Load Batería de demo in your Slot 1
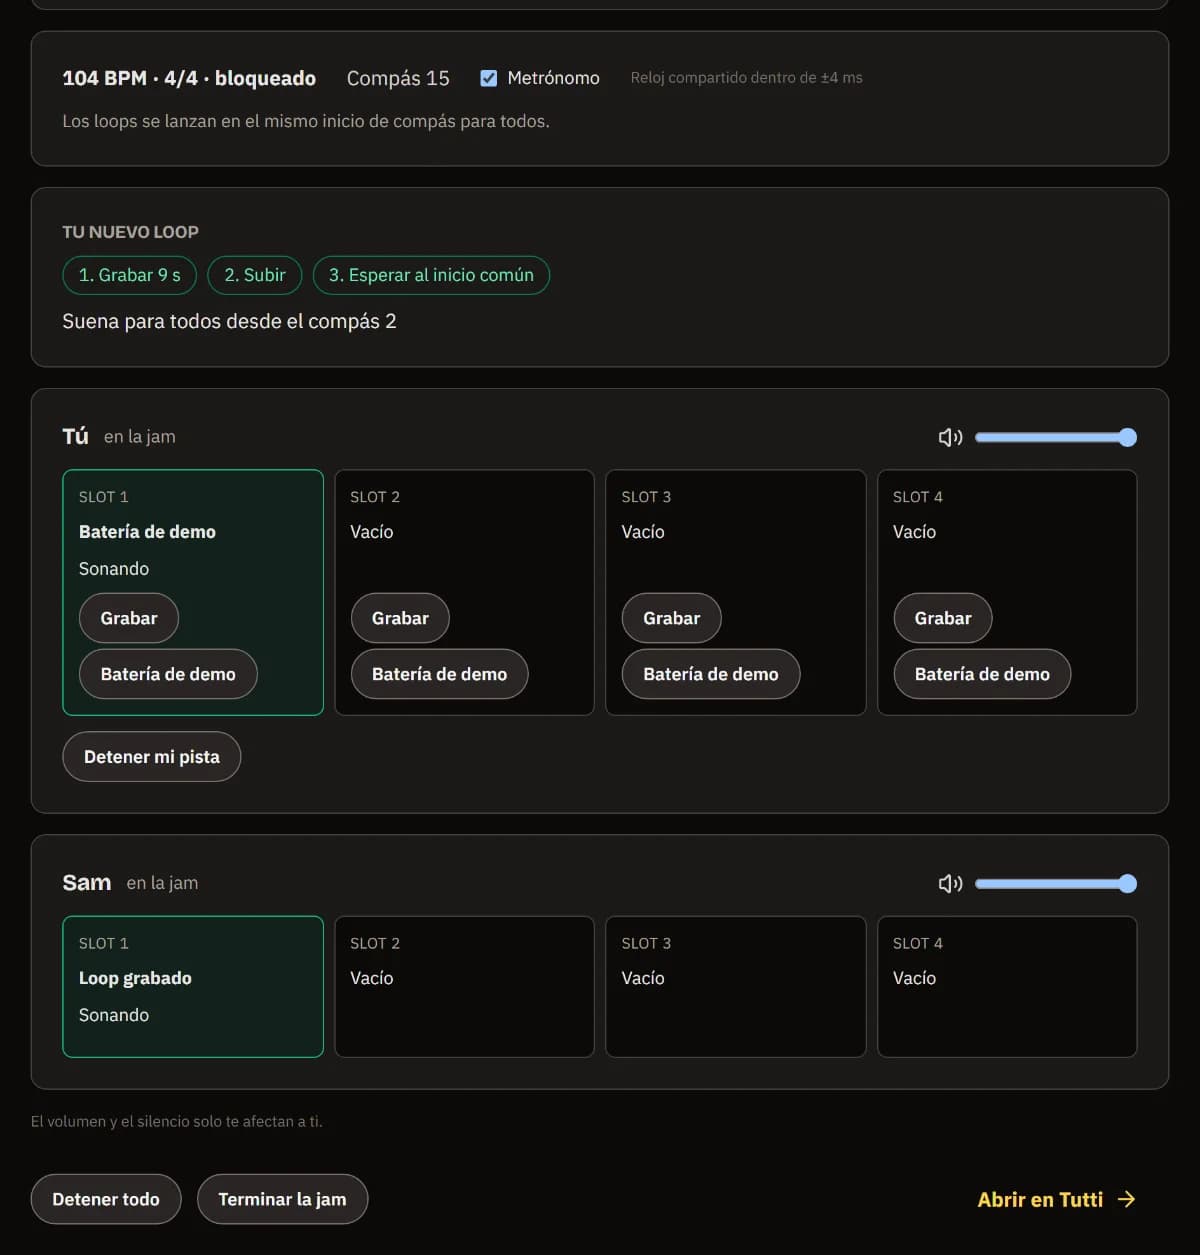Image resolution: width=1200 pixels, height=1255 pixels. tap(168, 674)
